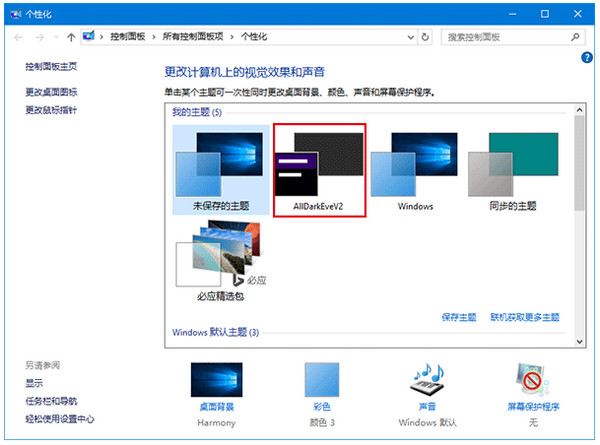Click the refresh button beside address bar
This screenshot has height=445, width=600.
click(426, 37)
